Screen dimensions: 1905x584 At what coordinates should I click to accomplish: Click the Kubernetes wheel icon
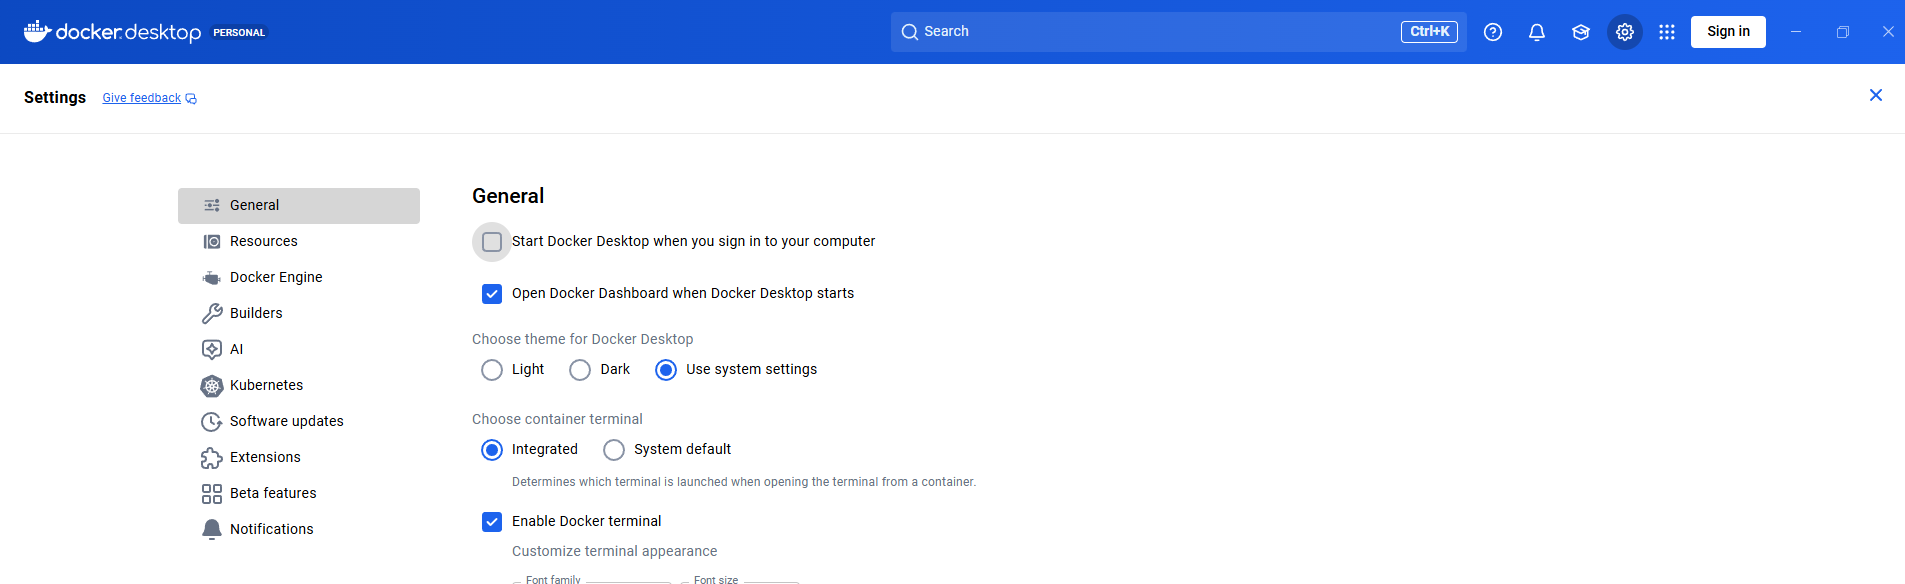[x=212, y=385]
